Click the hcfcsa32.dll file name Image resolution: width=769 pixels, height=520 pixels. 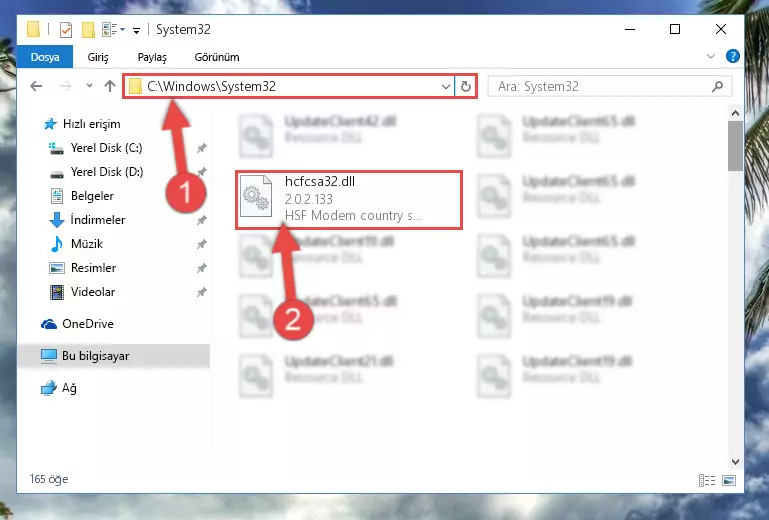point(320,182)
